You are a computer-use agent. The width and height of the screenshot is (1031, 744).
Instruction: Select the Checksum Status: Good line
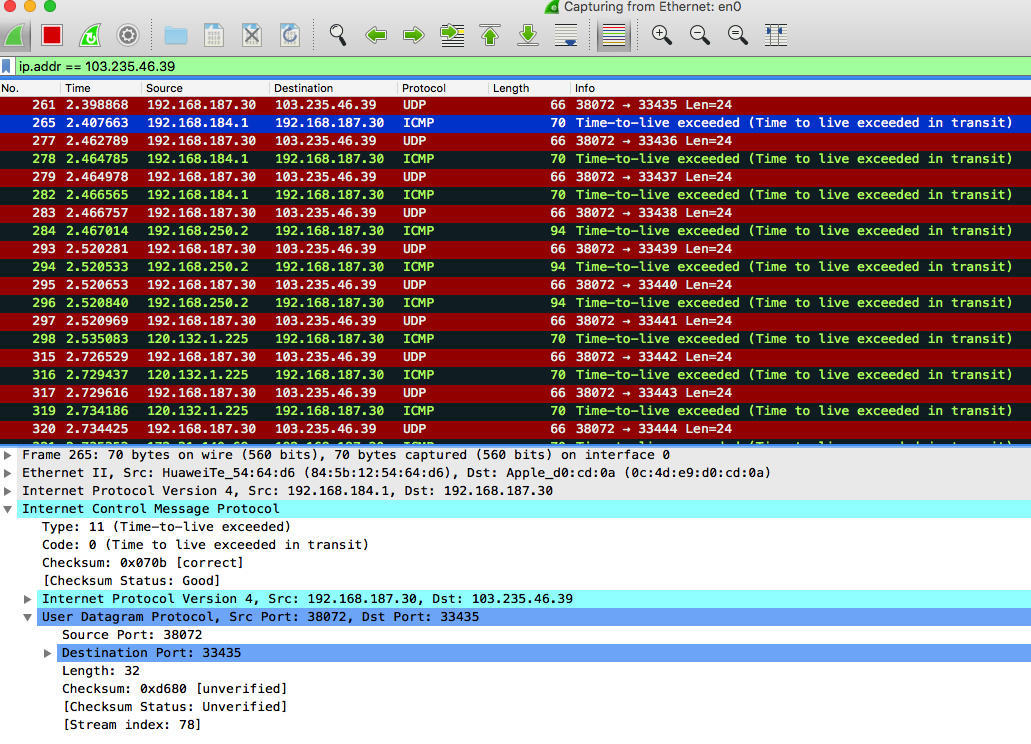pos(131,581)
